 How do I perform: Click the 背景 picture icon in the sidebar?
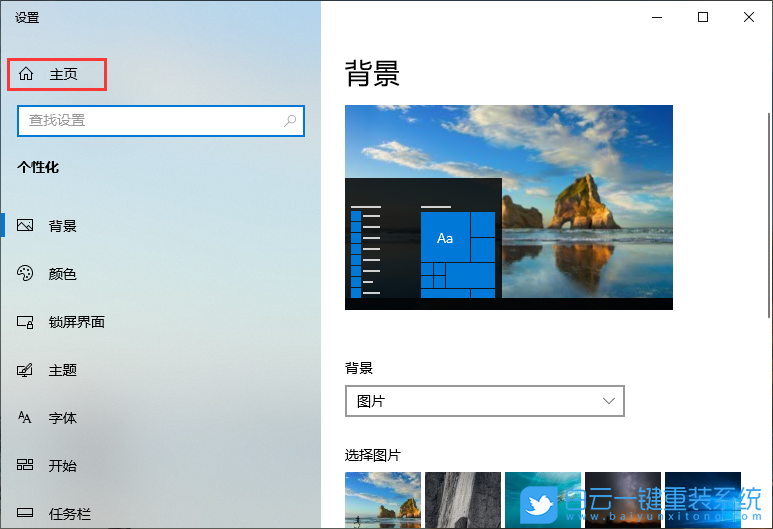(25, 225)
